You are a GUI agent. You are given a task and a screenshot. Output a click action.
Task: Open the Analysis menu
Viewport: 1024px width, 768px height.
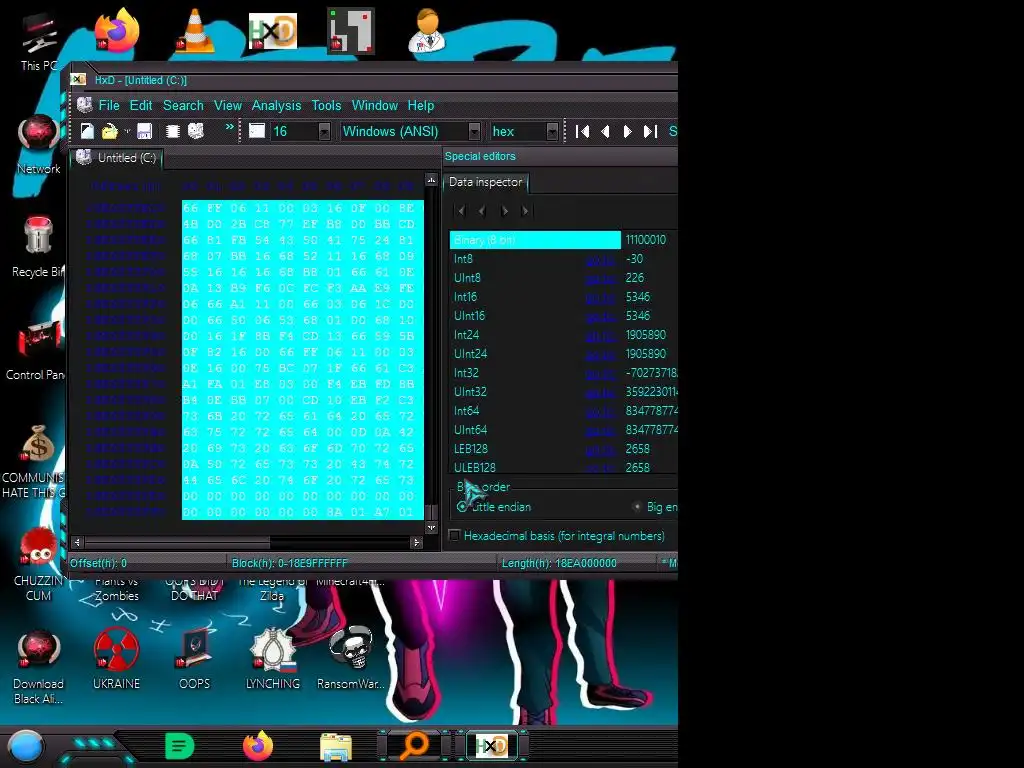[276, 105]
